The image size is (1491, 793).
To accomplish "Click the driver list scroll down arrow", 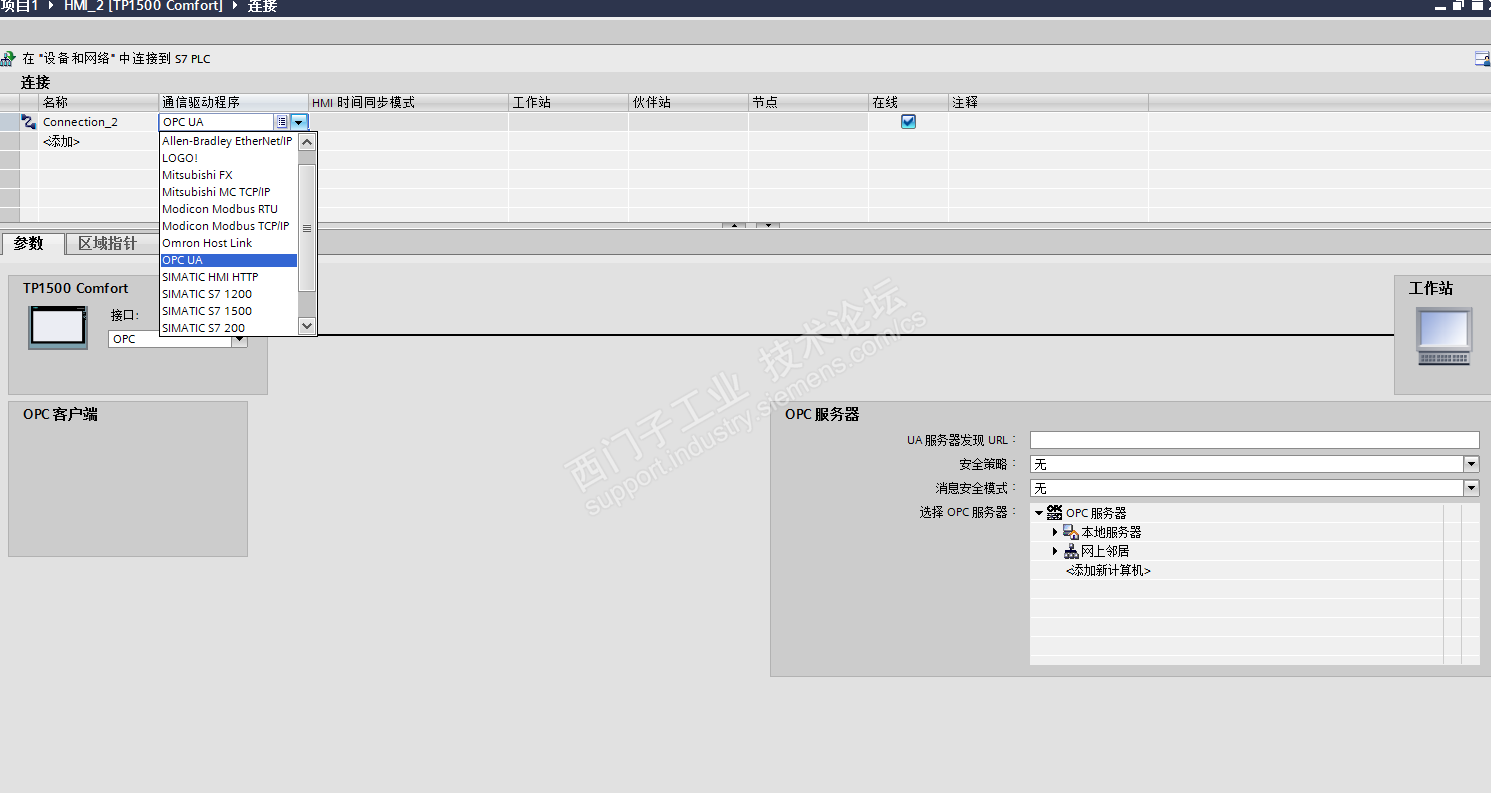I will click(x=307, y=326).
